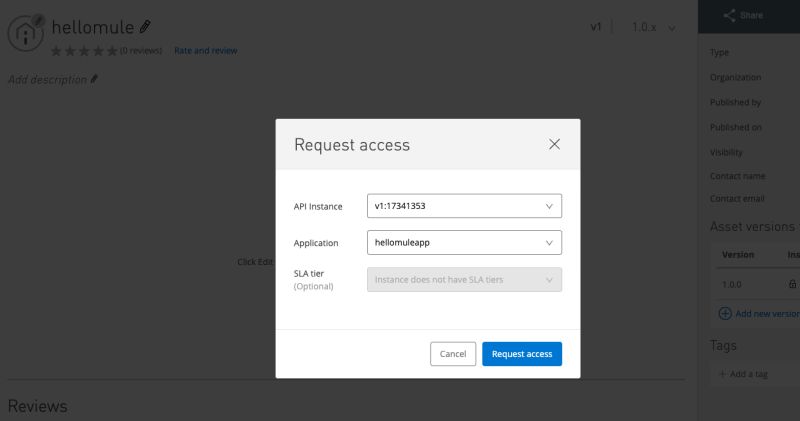Click the Asset versions heading
This screenshot has width=800, height=421.
point(753,227)
